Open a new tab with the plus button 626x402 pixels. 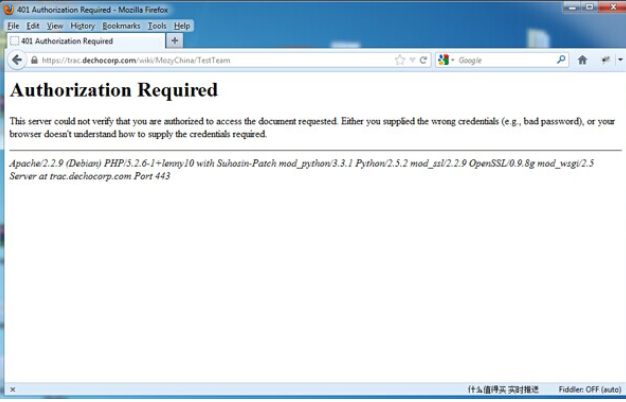point(175,41)
